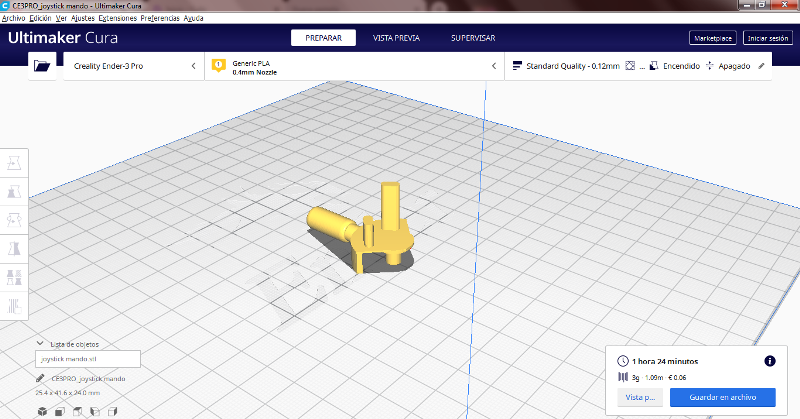The image size is (800, 419).
Task: Click the € 0.06 cost value
Action: click(x=678, y=378)
